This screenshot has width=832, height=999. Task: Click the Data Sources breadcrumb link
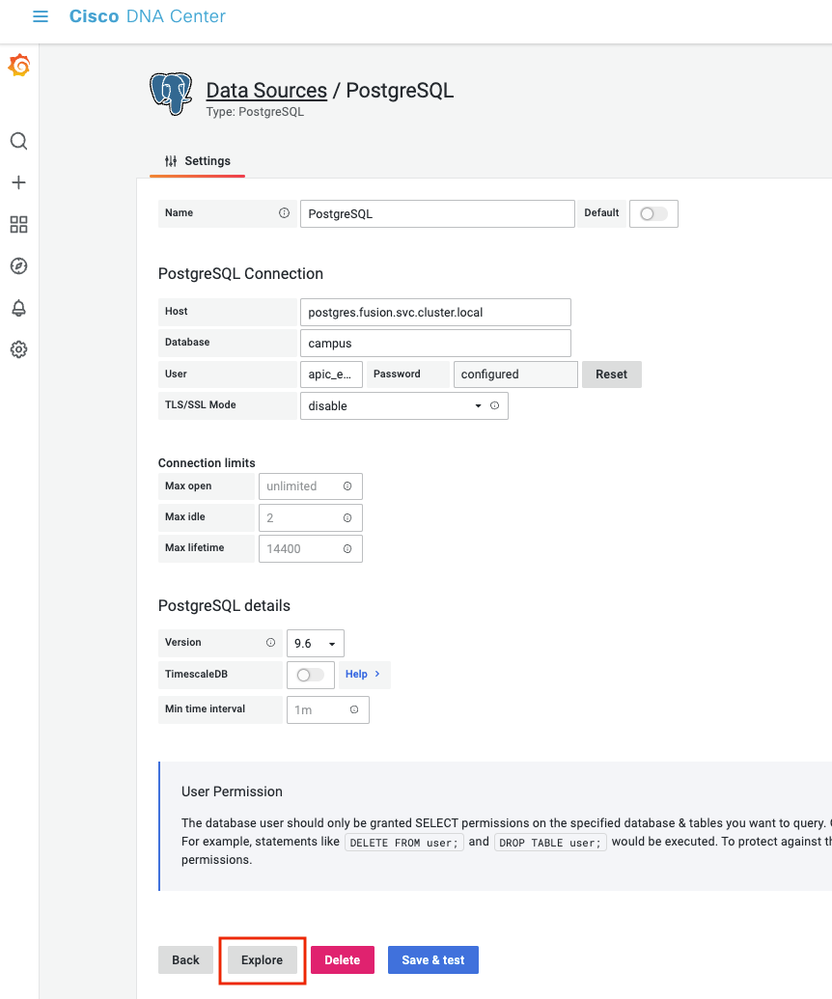tap(266, 90)
